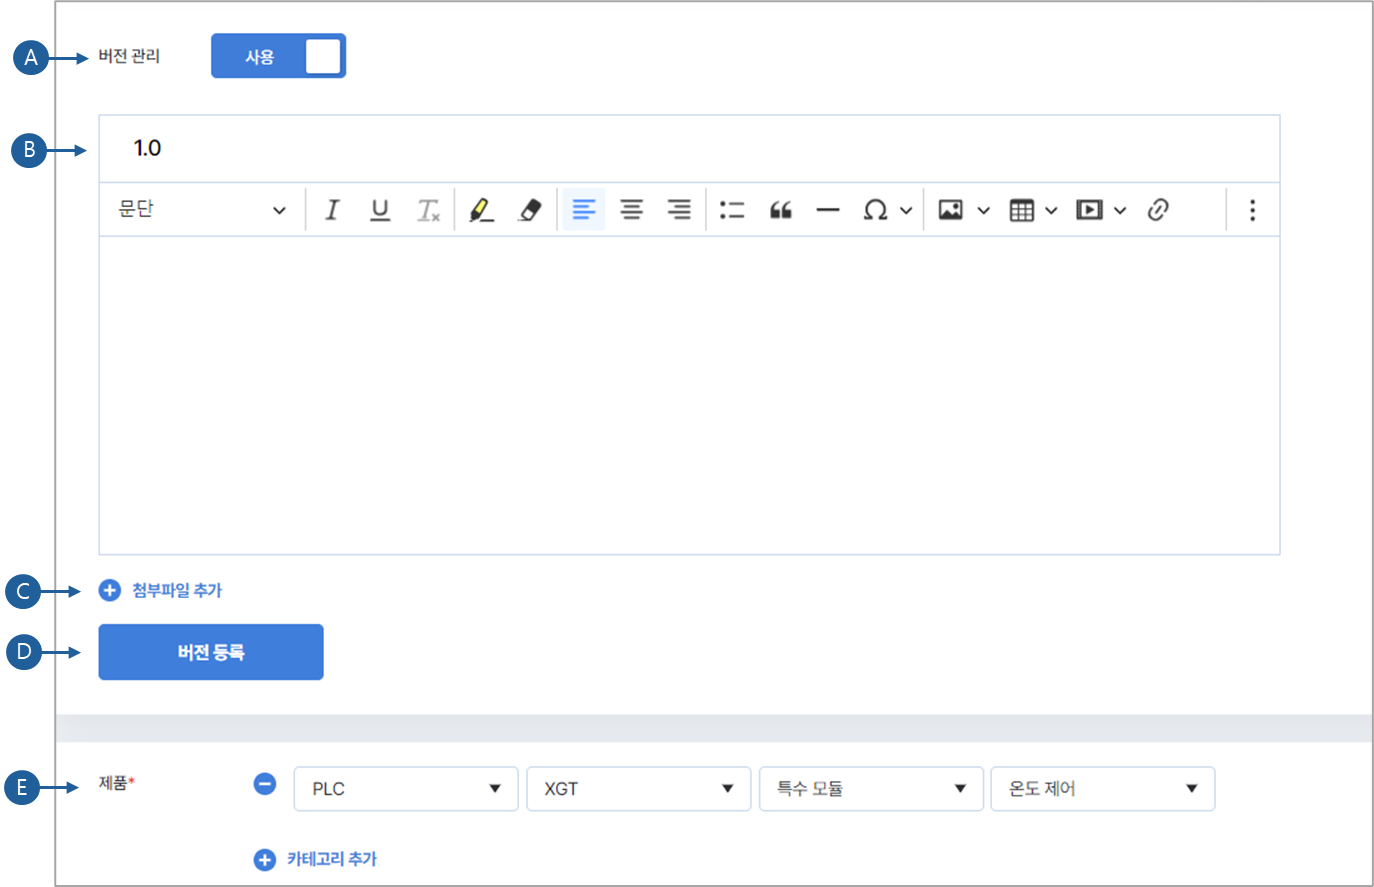
Task: Click the eraser remove-highlight icon
Action: pos(530,210)
